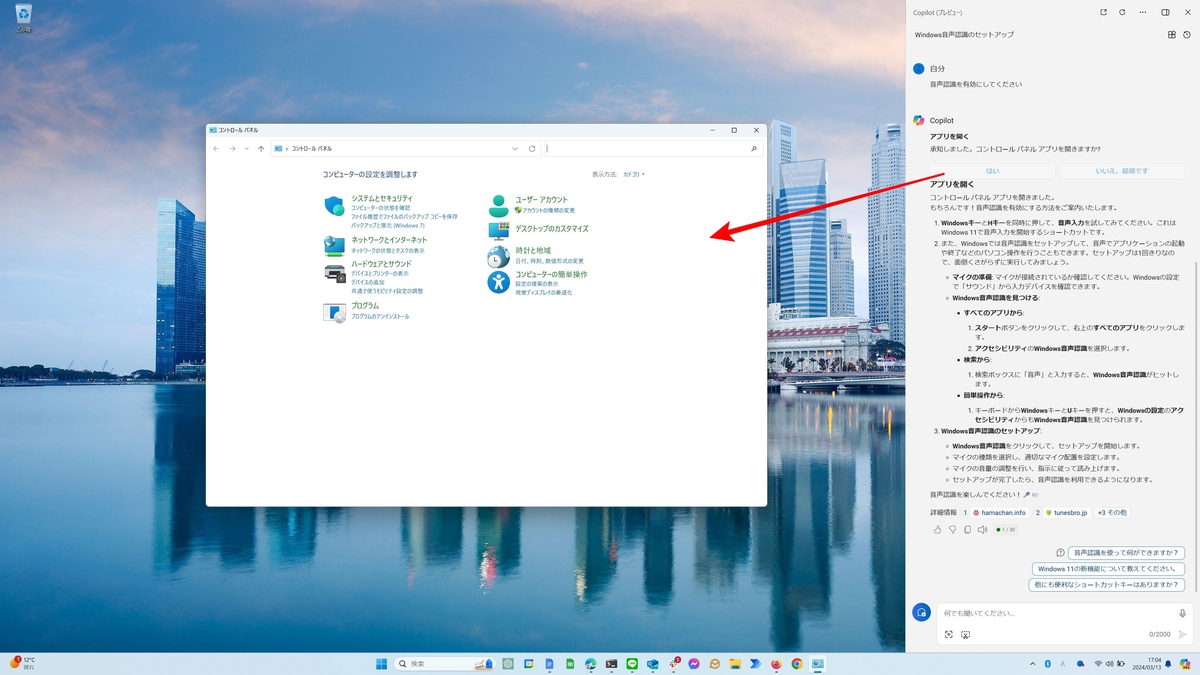
Task: Open Desktop customization category link
Action: click(x=552, y=229)
